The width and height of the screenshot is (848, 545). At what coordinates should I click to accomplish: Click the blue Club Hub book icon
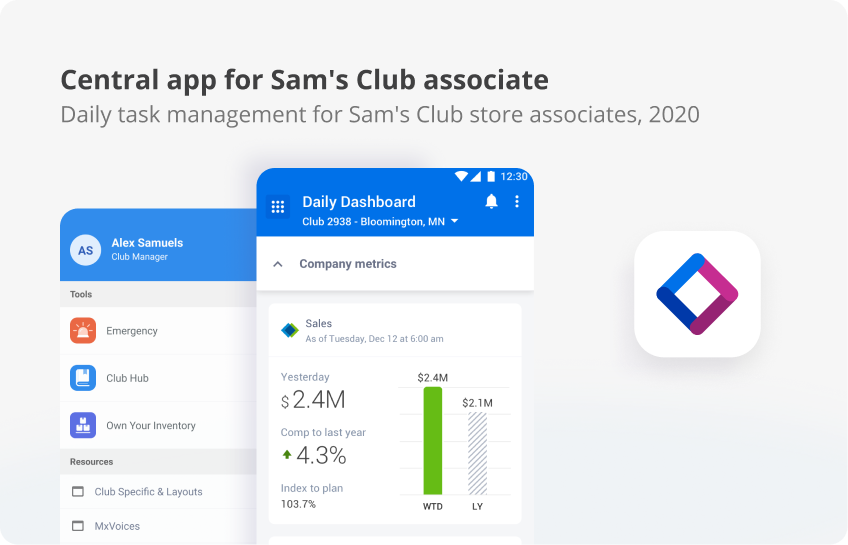click(x=83, y=378)
